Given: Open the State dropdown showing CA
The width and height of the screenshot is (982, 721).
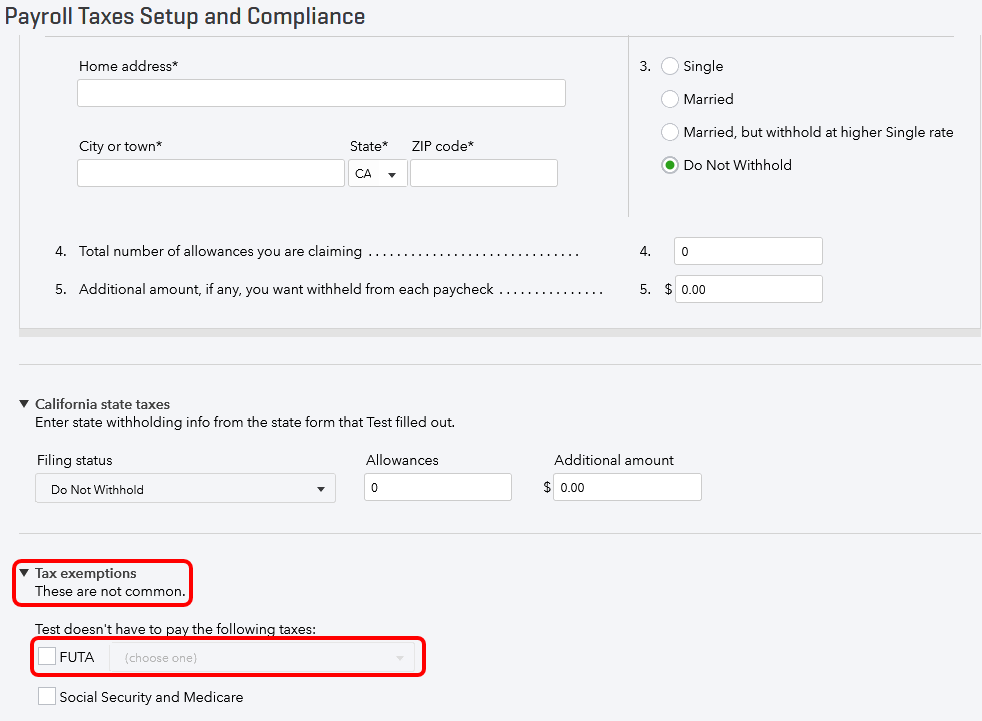Looking at the screenshot, I should coord(378,174).
